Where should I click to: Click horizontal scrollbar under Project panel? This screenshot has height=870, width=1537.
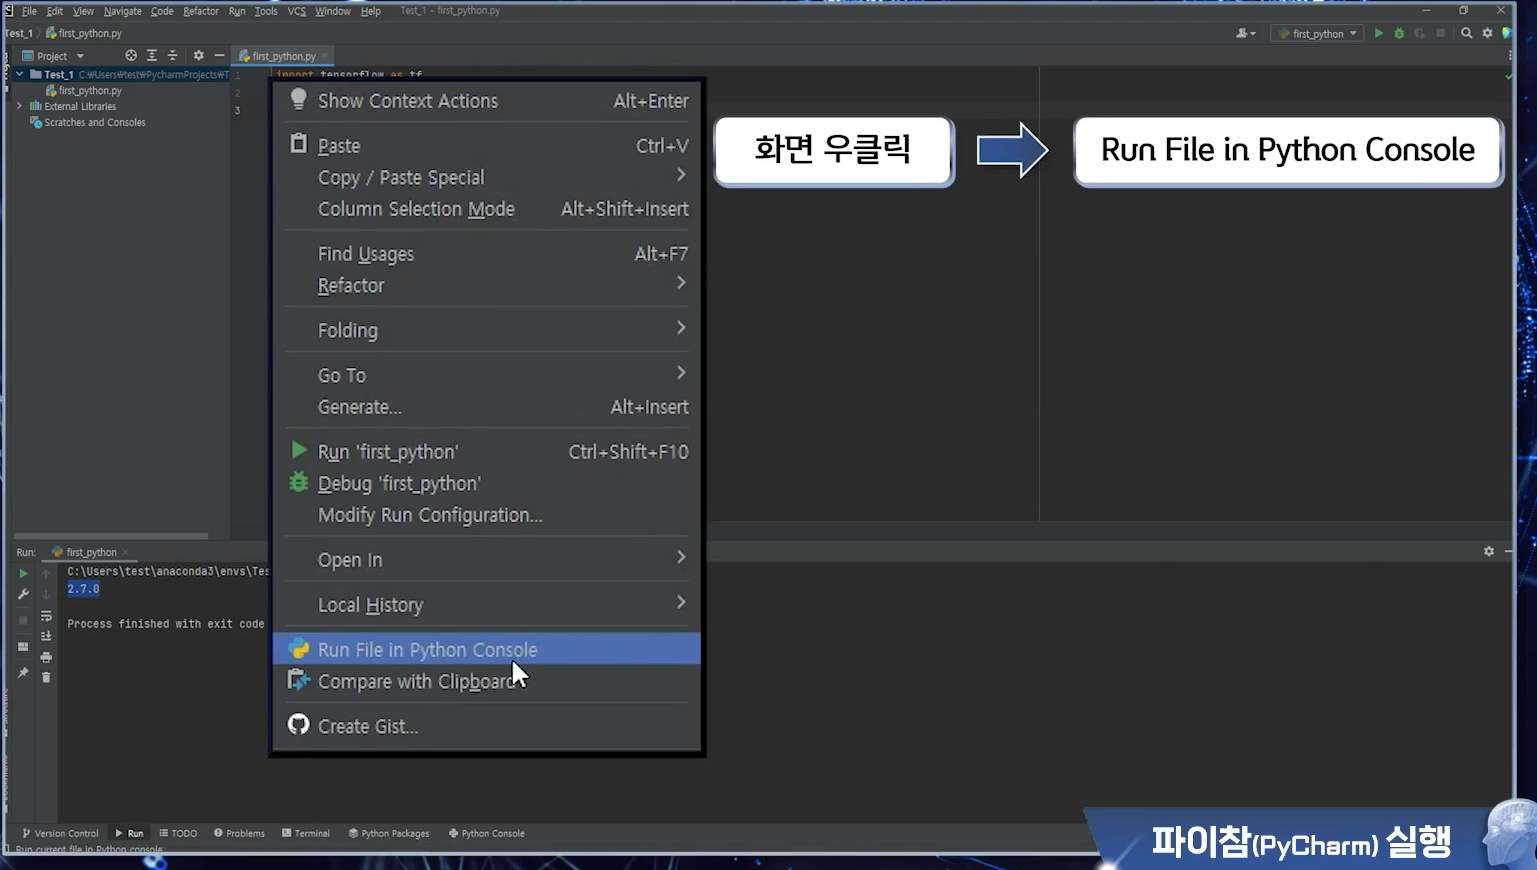[111, 536]
